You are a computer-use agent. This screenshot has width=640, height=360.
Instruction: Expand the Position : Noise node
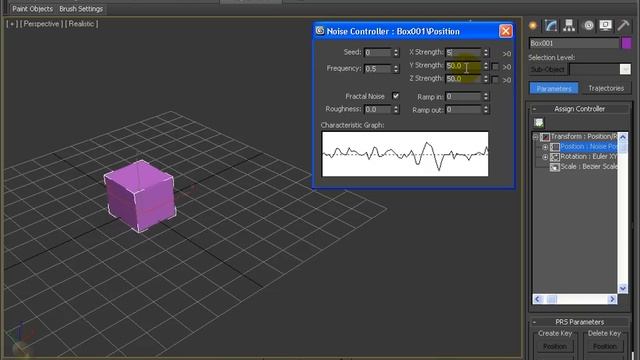click(545, 147)
